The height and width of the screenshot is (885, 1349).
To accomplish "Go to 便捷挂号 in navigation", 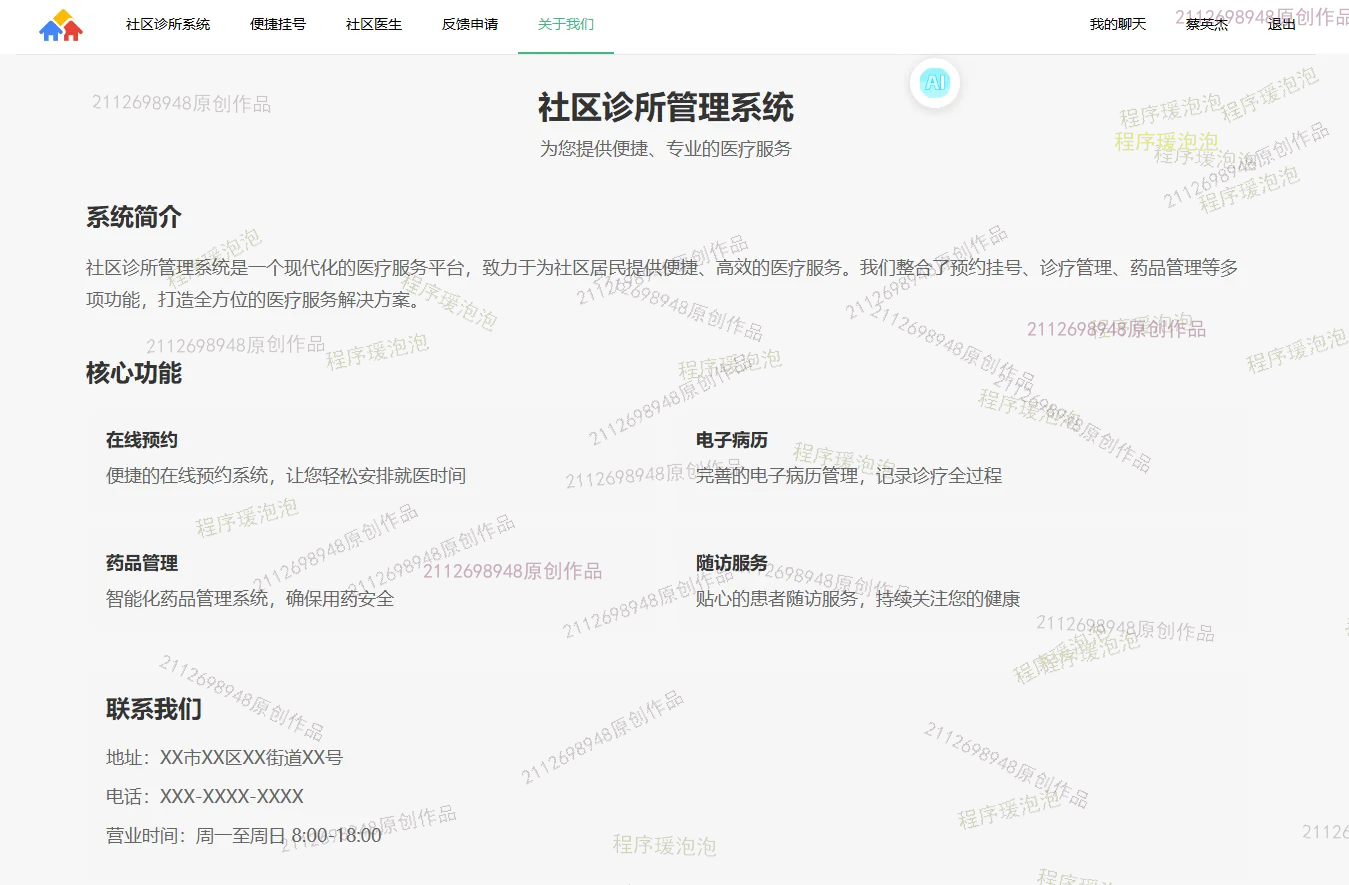I will tap(278, 24).
